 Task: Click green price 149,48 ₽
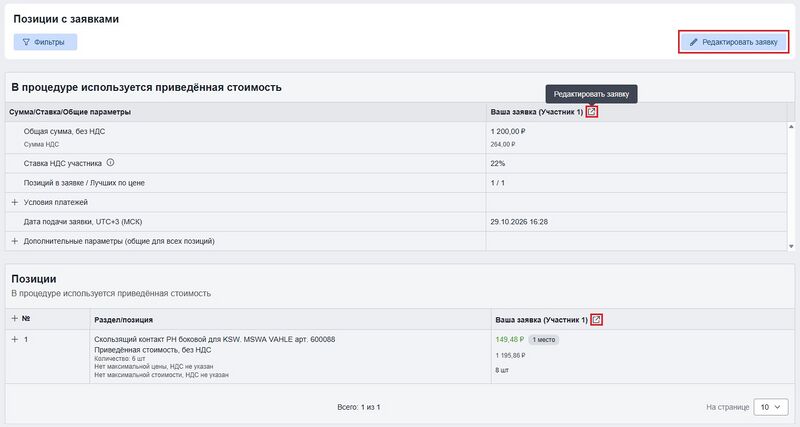pyautogui.click(x=510, y=339)
